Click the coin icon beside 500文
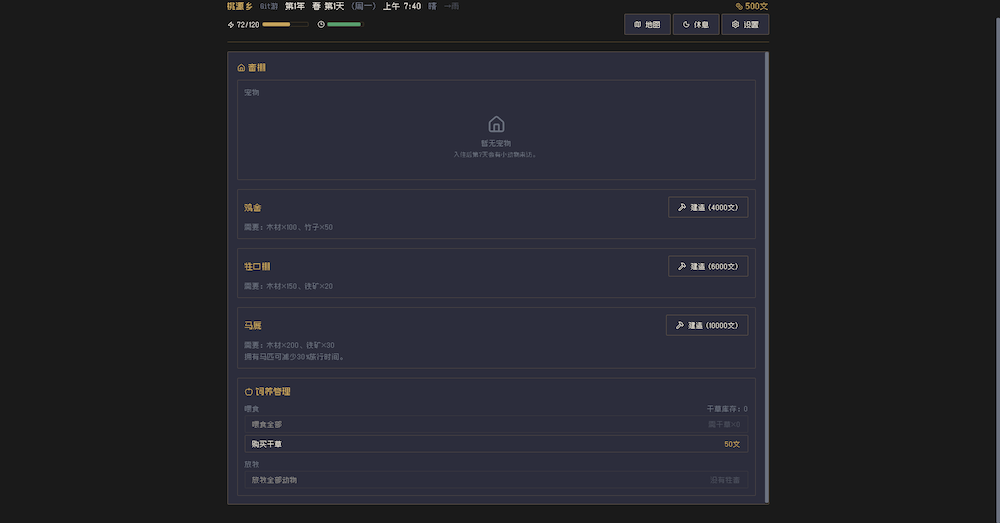 point(739,6)
